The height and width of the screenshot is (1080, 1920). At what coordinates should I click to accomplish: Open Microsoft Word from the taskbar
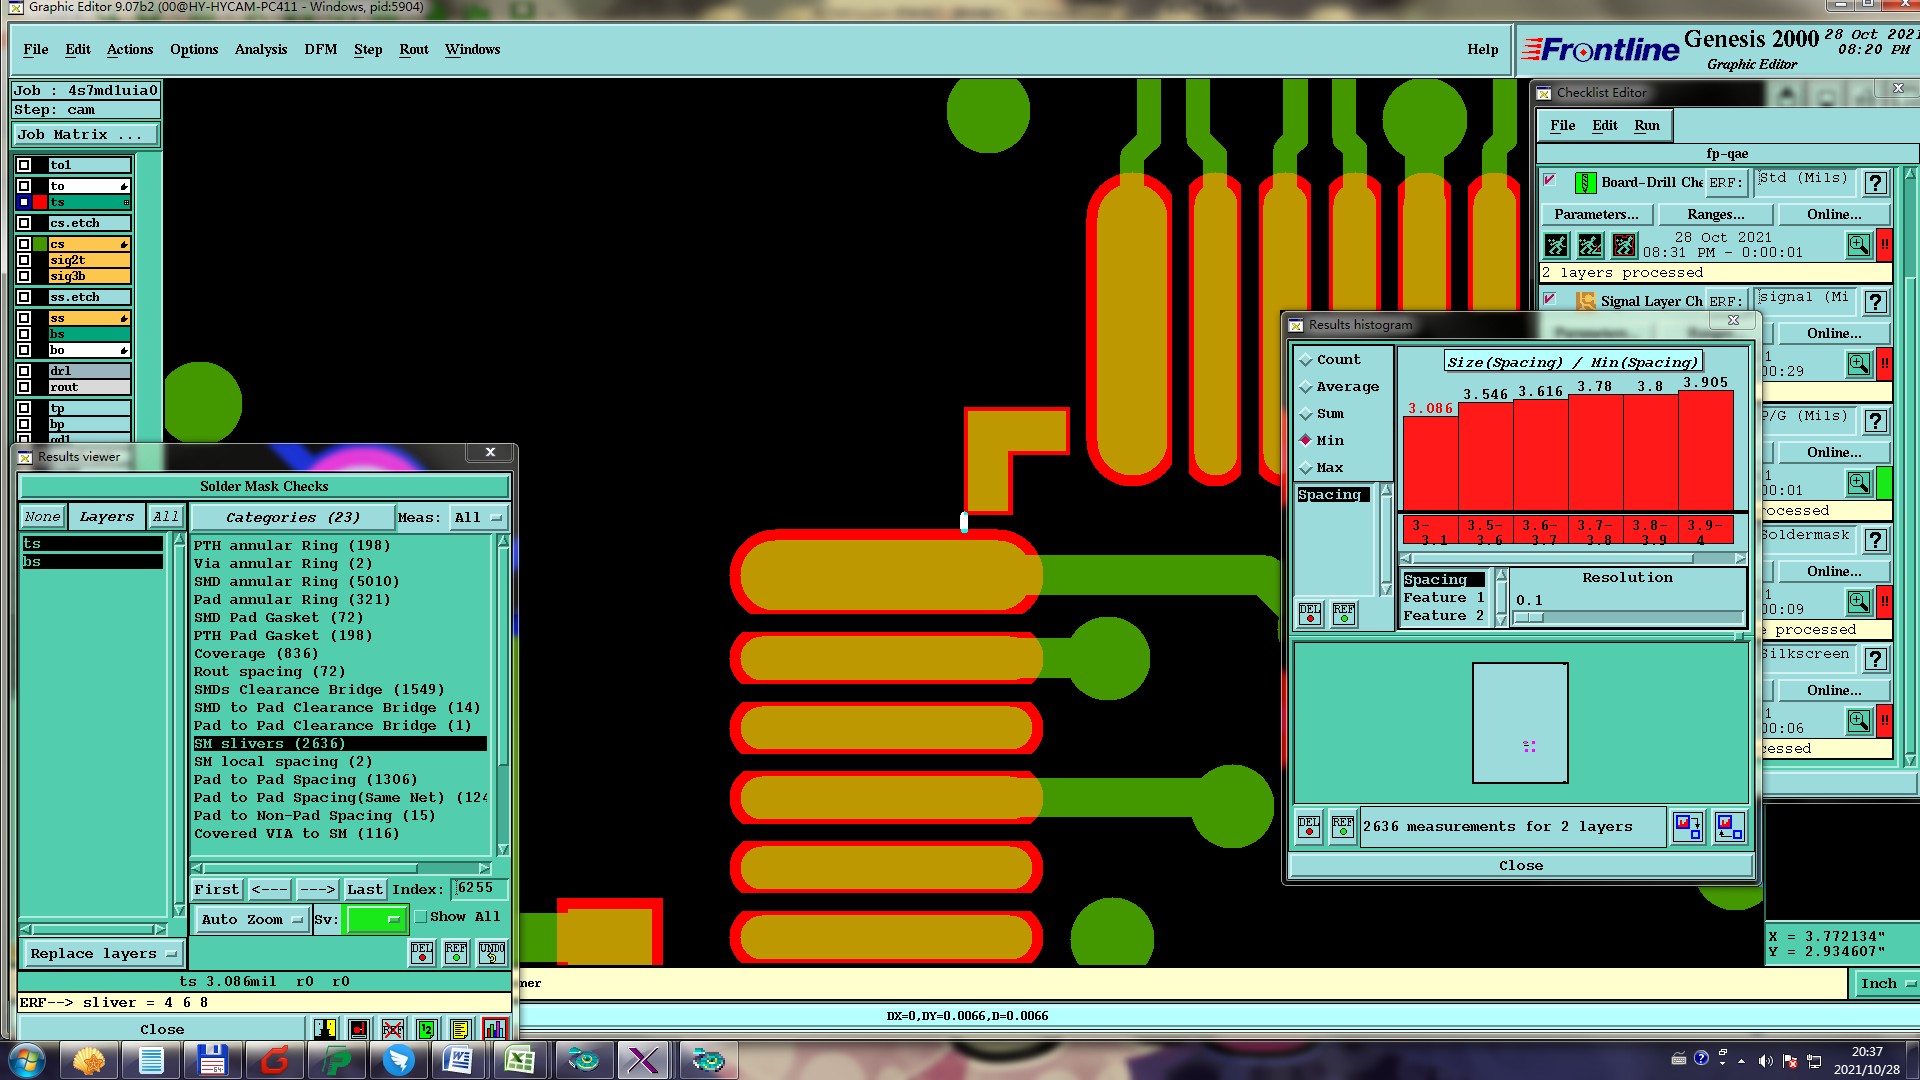coord(459,1060)
